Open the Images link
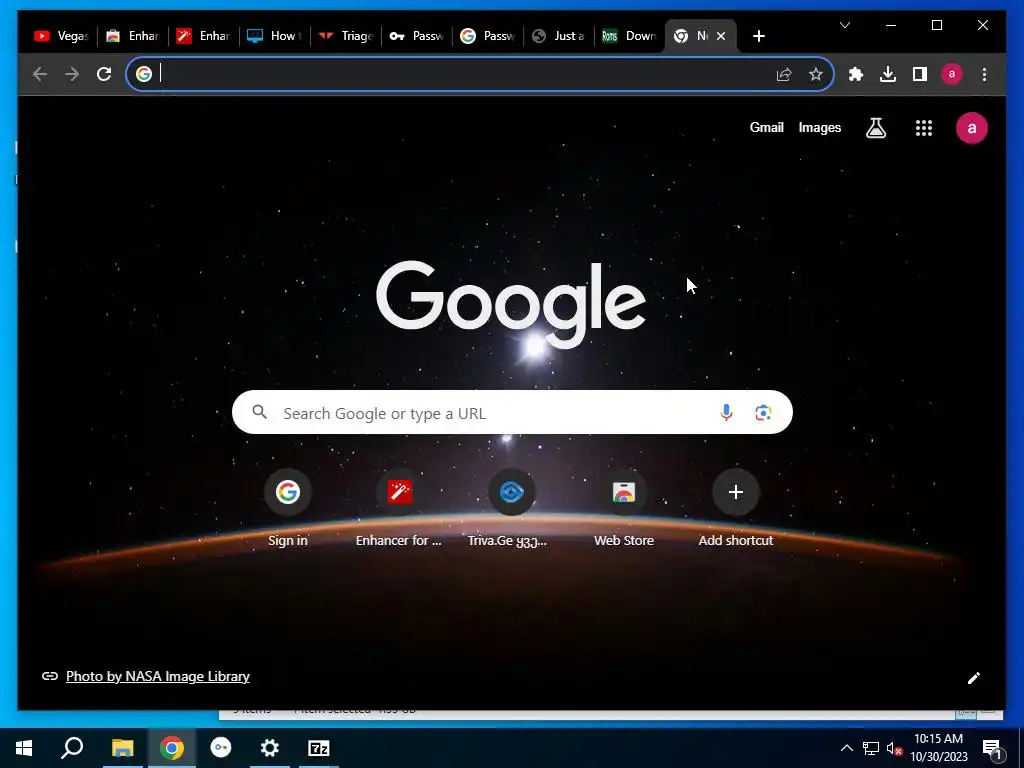The image size is (1024, 768). [820, 127]
